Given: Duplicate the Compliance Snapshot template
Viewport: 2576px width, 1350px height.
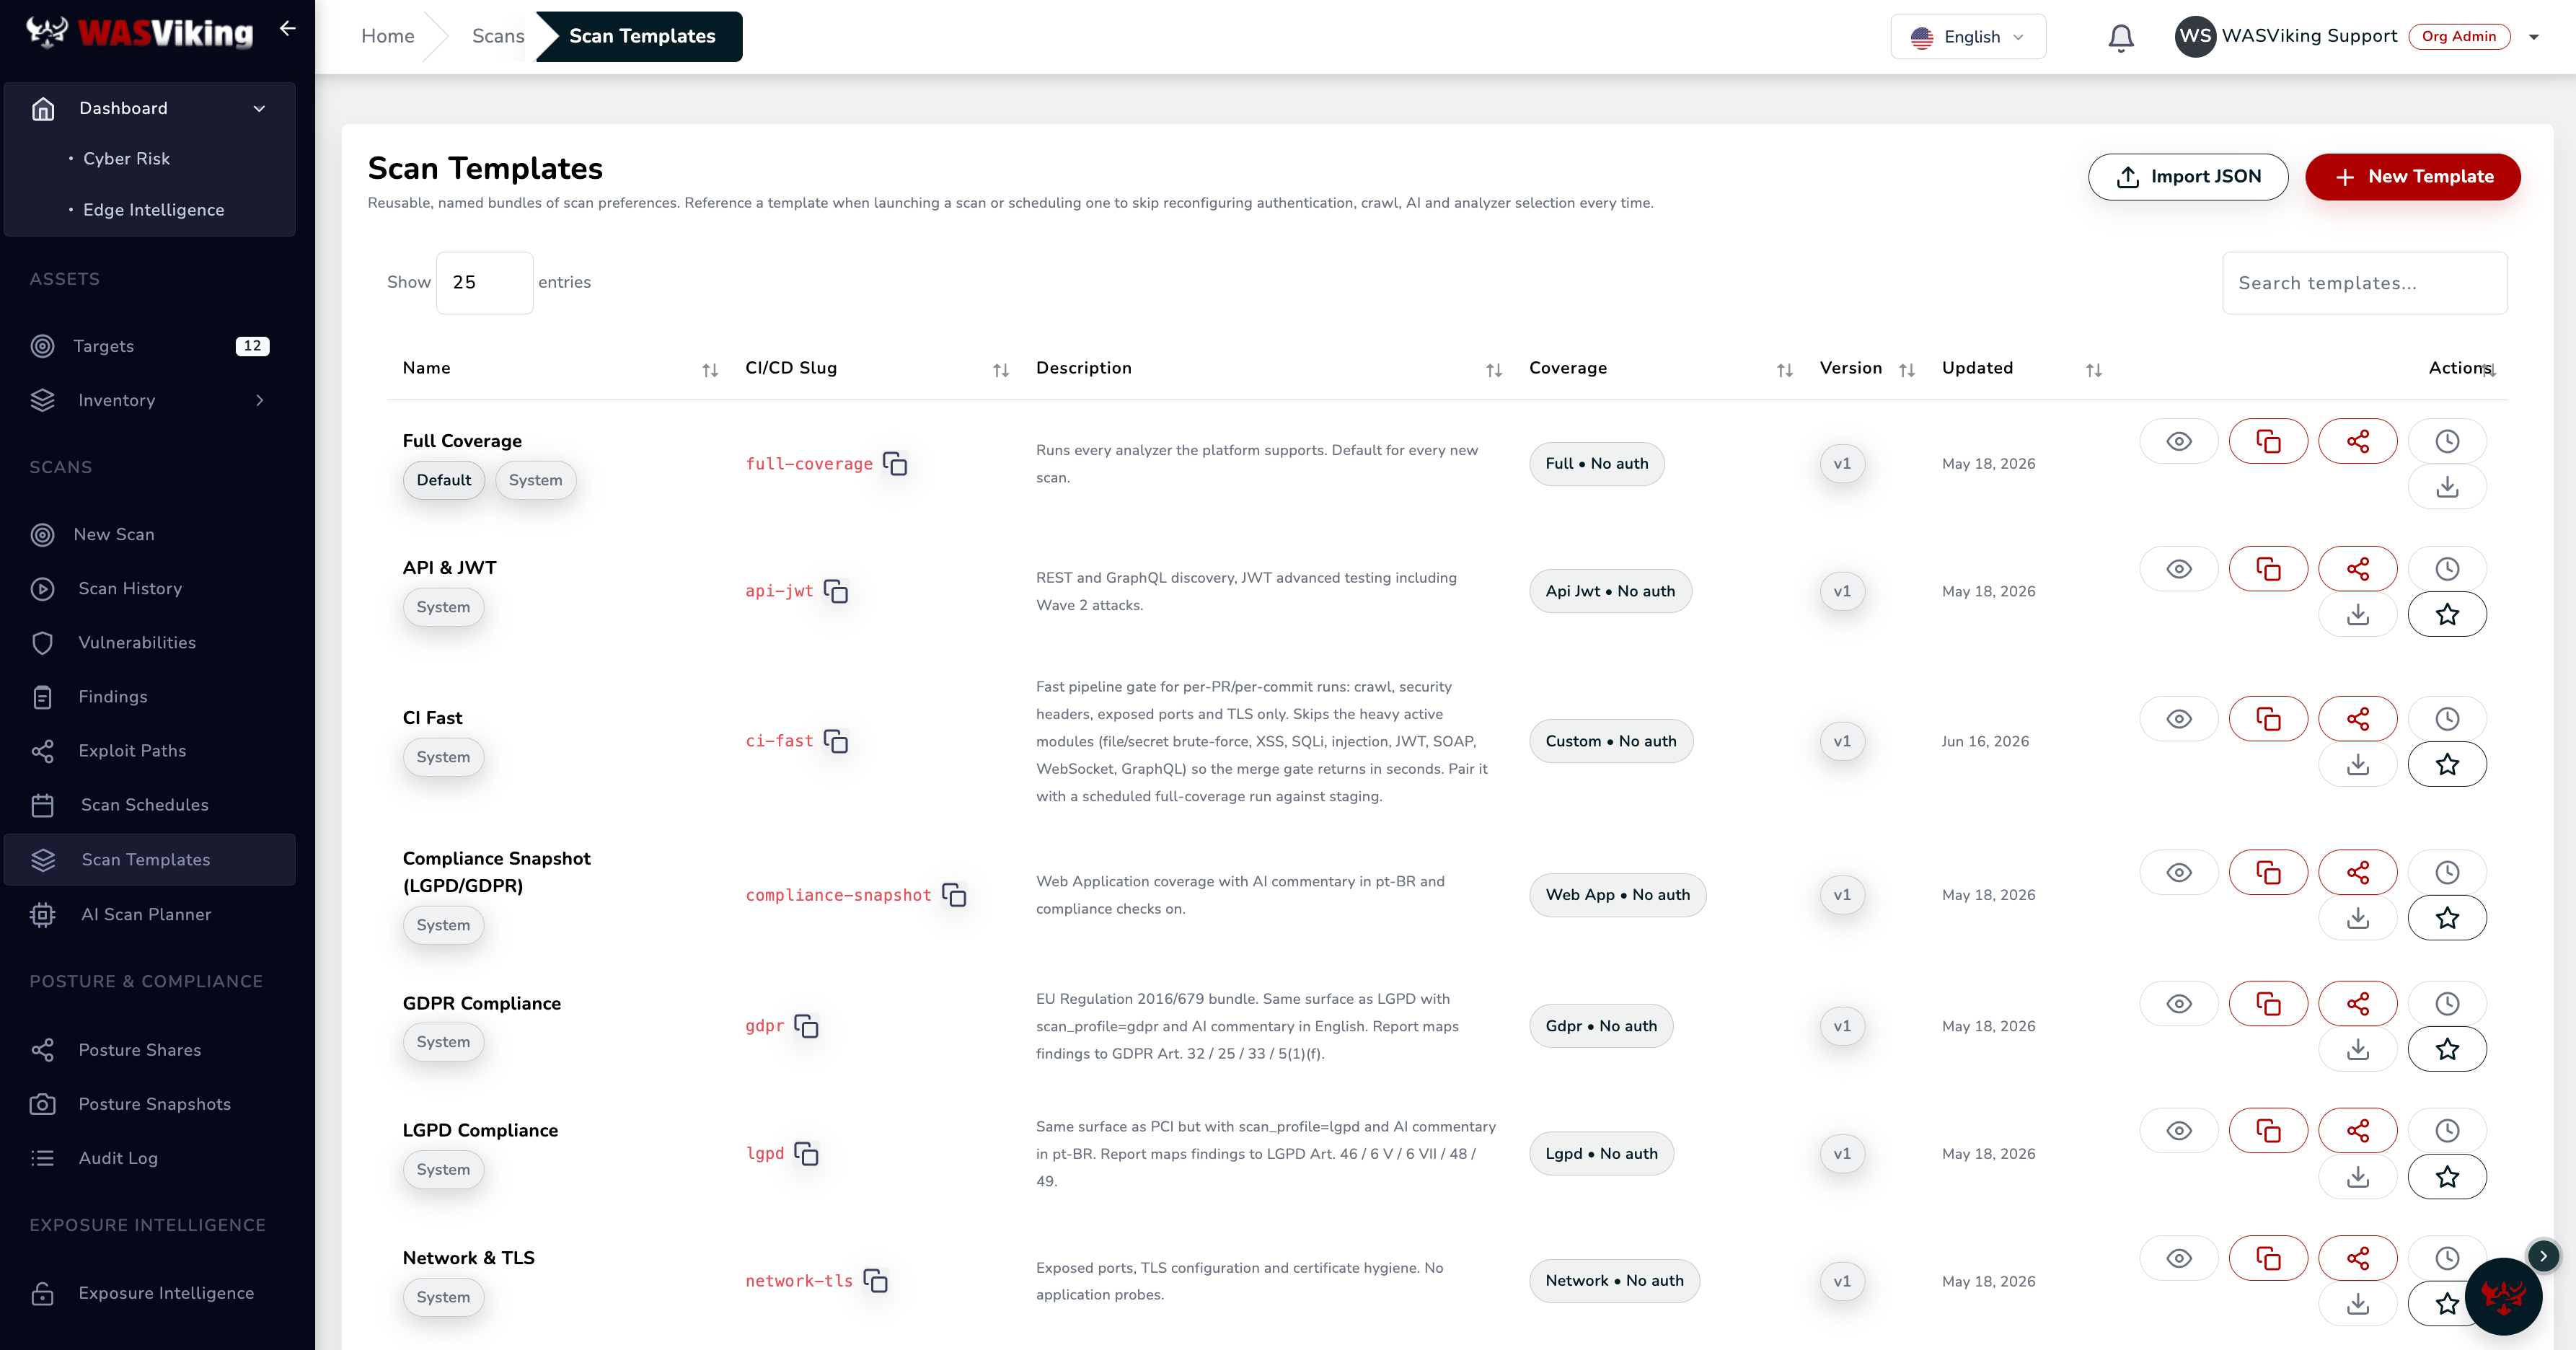Looking at the screenshot, I should tap(2268, 873).
